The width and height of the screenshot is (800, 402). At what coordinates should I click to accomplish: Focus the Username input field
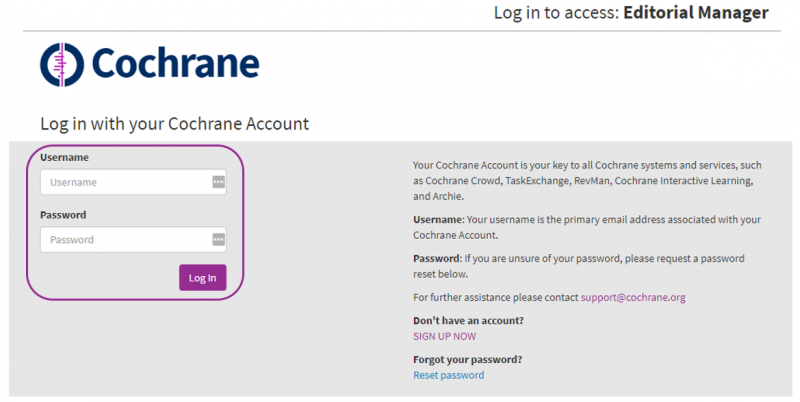click(125, 182)
